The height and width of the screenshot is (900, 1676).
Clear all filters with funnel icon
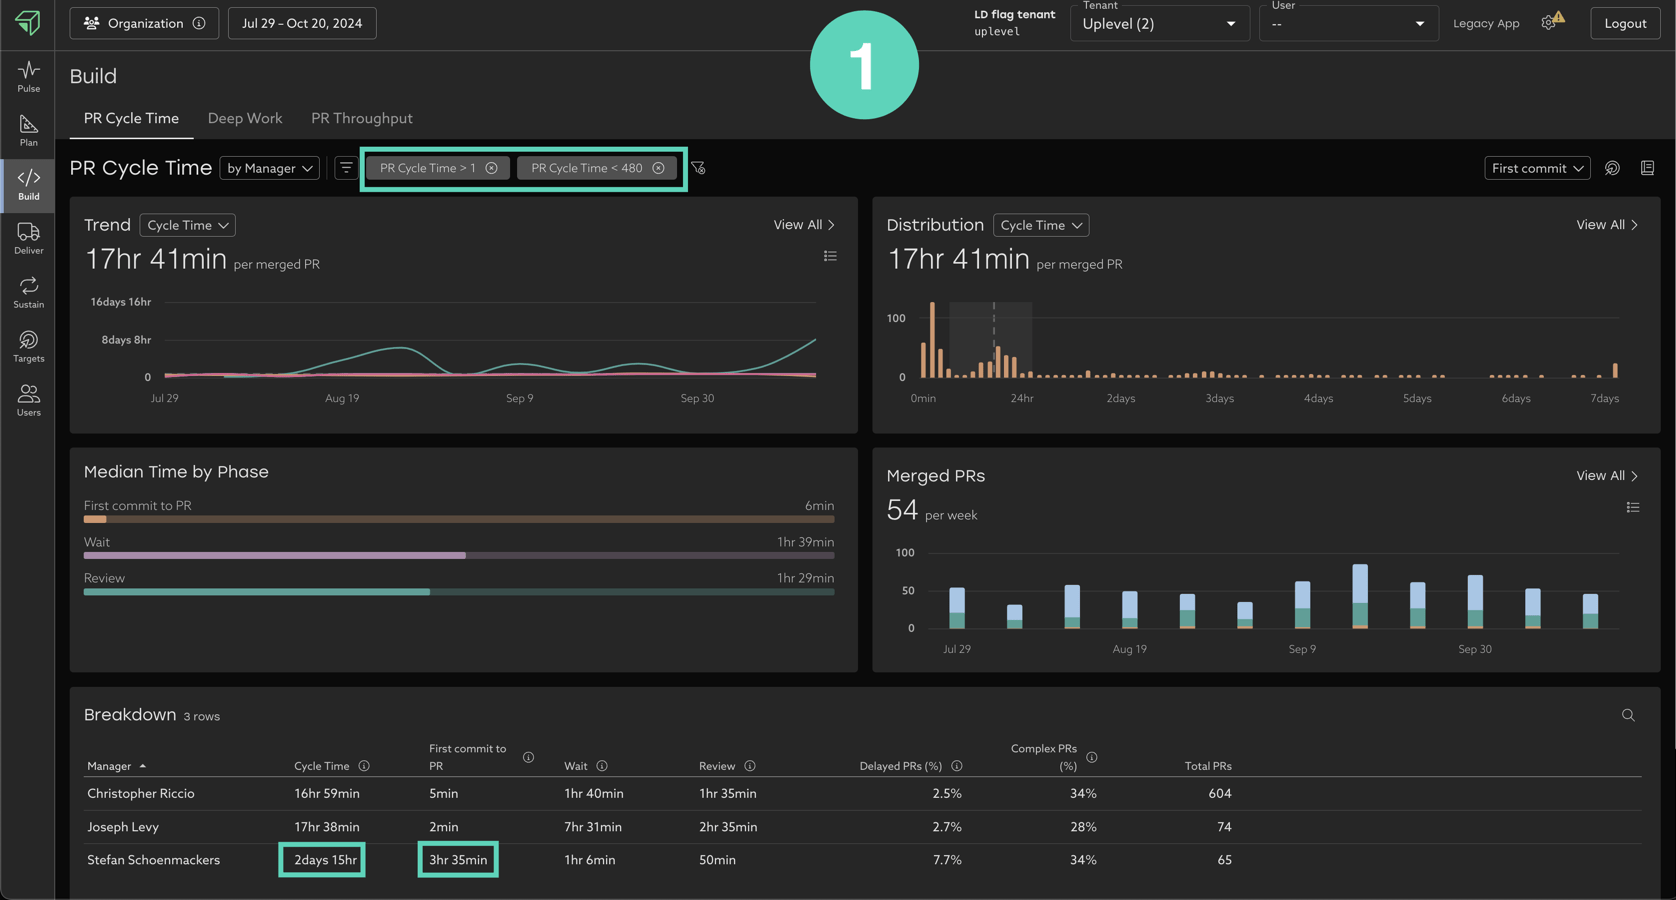coord(698,168)
